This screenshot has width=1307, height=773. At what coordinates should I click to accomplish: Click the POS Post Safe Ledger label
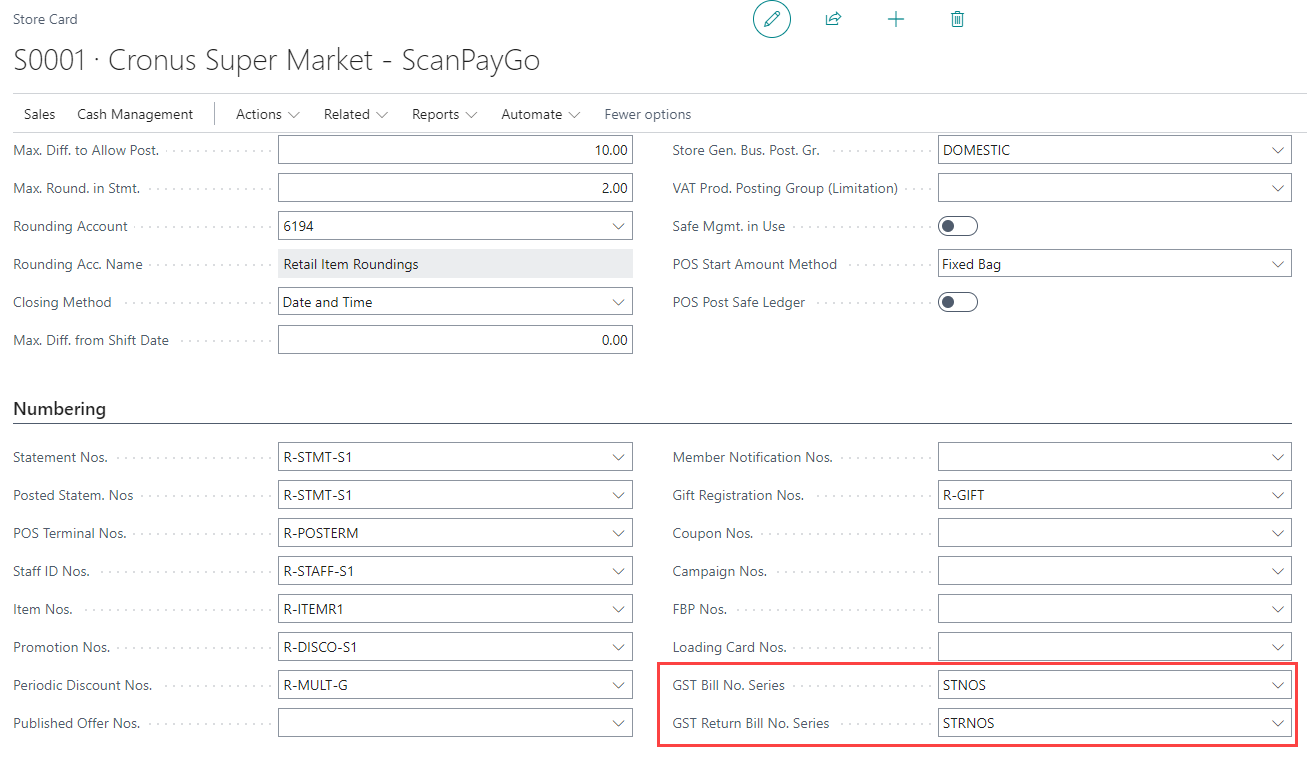[739, 302]
